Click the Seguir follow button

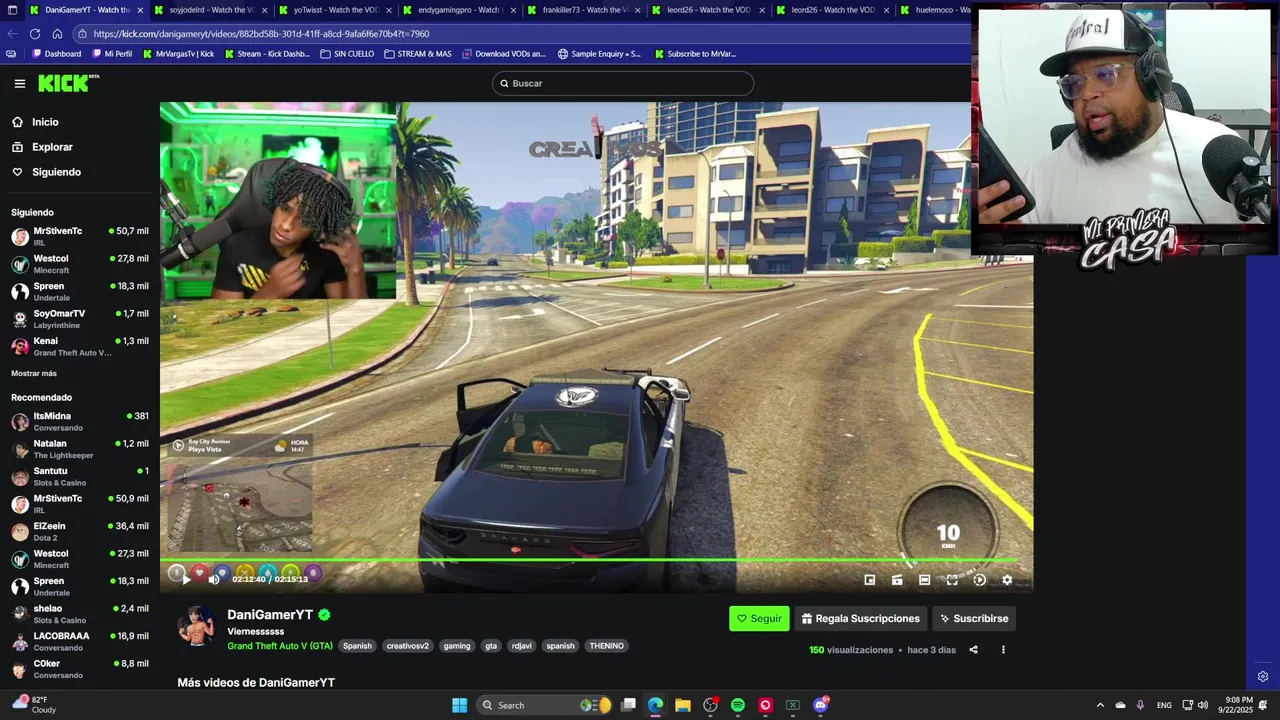[759, 618]
